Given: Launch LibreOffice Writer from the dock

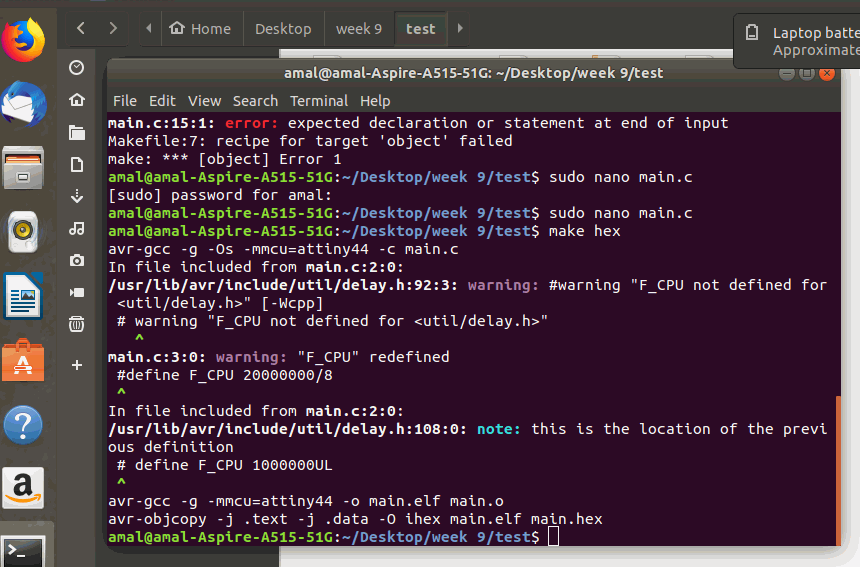Looking at the screenshot, I should coord(23,296).
